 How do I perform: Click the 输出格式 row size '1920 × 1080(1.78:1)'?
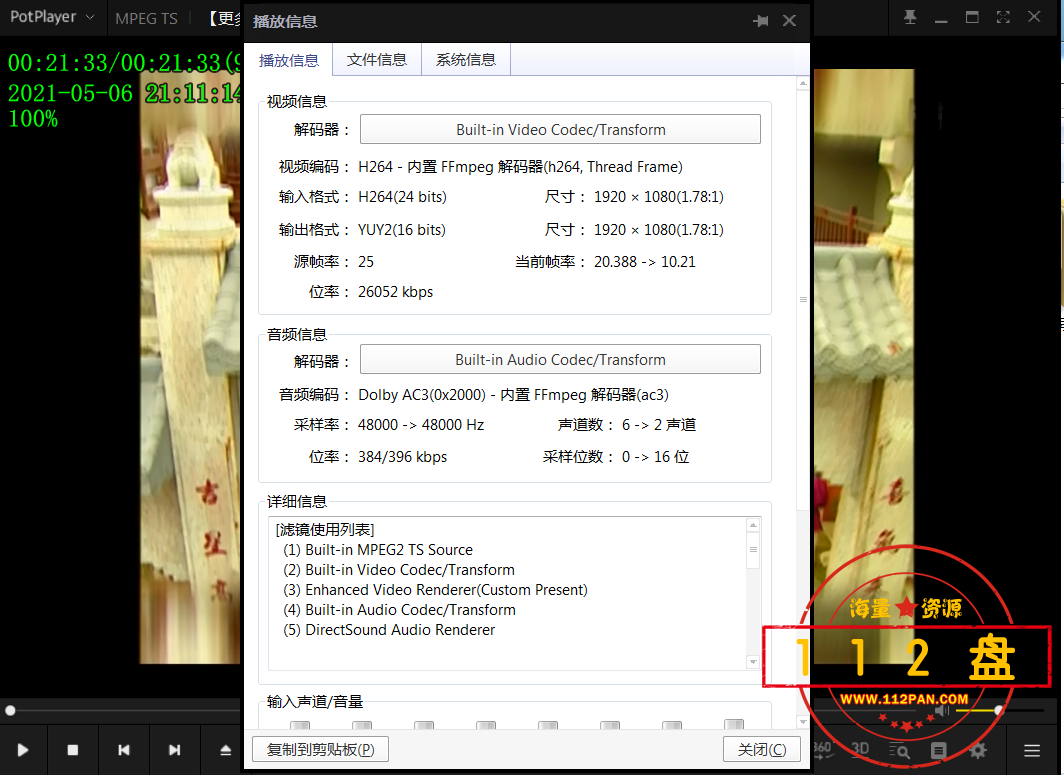[659, 230]
